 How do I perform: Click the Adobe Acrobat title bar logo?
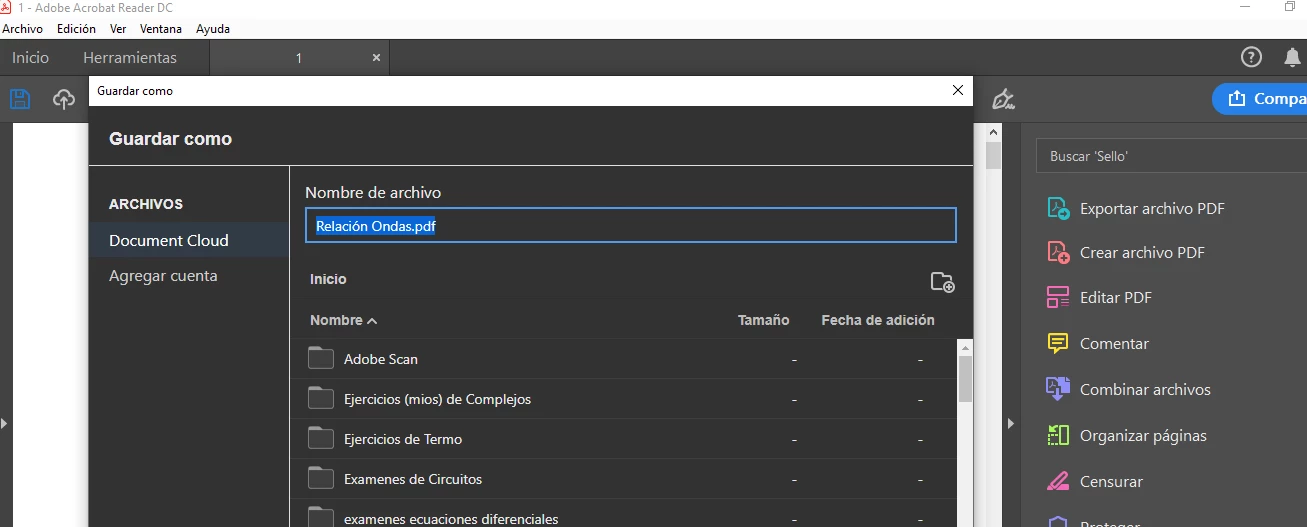(x=7, y=7)
